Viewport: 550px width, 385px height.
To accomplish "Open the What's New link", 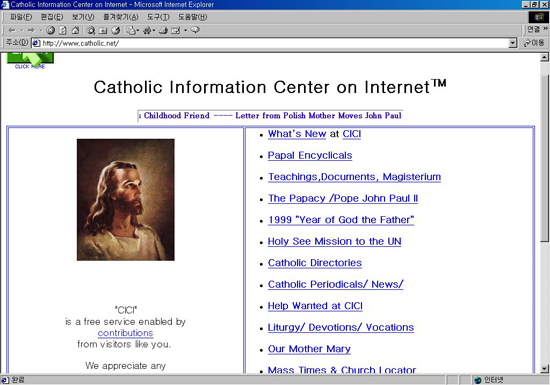I will [x=297, y=134].
